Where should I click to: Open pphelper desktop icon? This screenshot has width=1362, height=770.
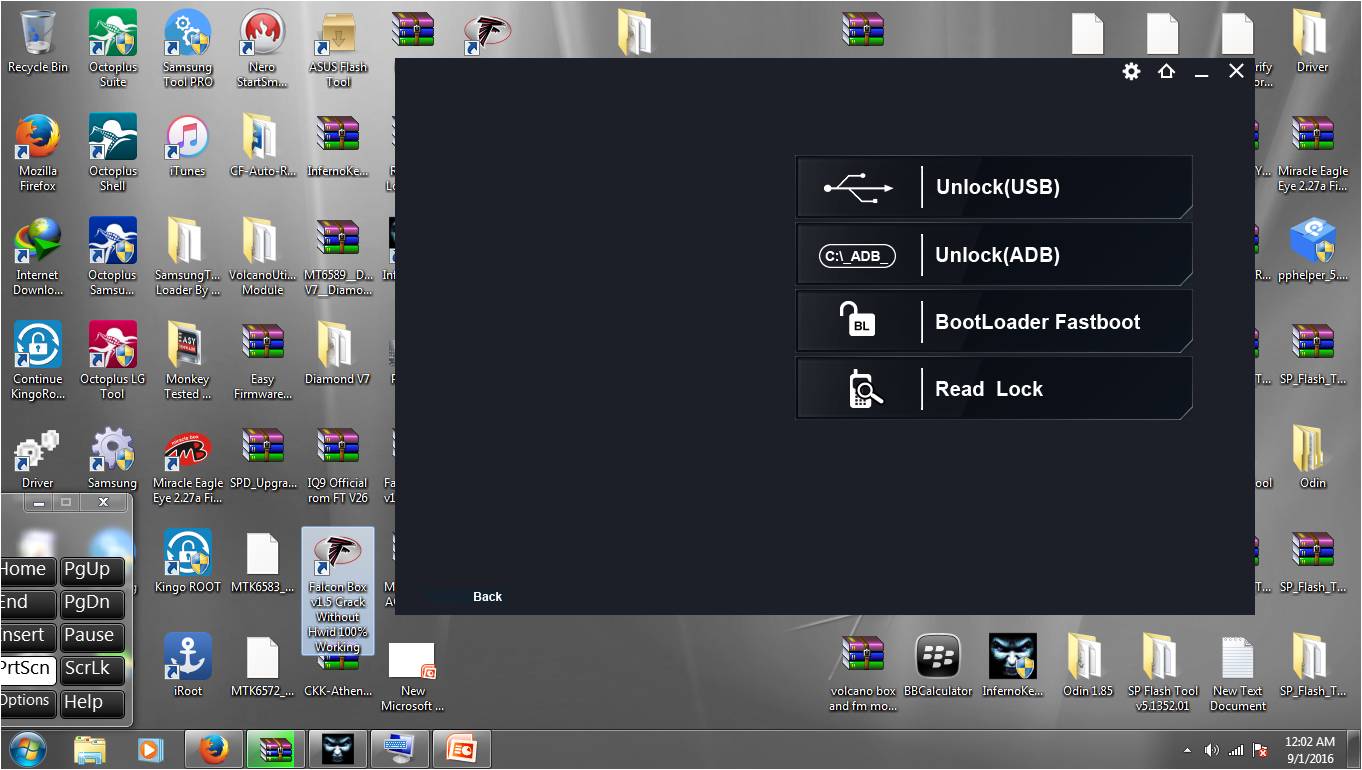click(1312, 250)
